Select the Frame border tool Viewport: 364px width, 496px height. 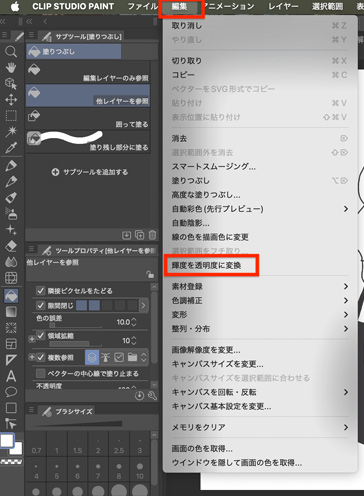[x=11, y=344]
